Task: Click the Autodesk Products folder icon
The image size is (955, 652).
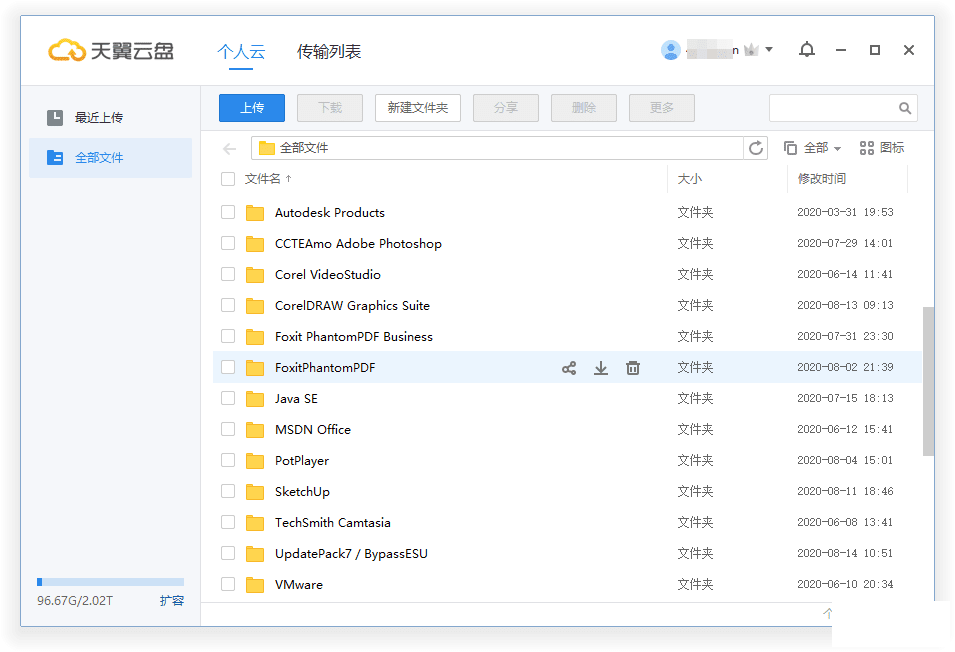Action: [255, 213]
